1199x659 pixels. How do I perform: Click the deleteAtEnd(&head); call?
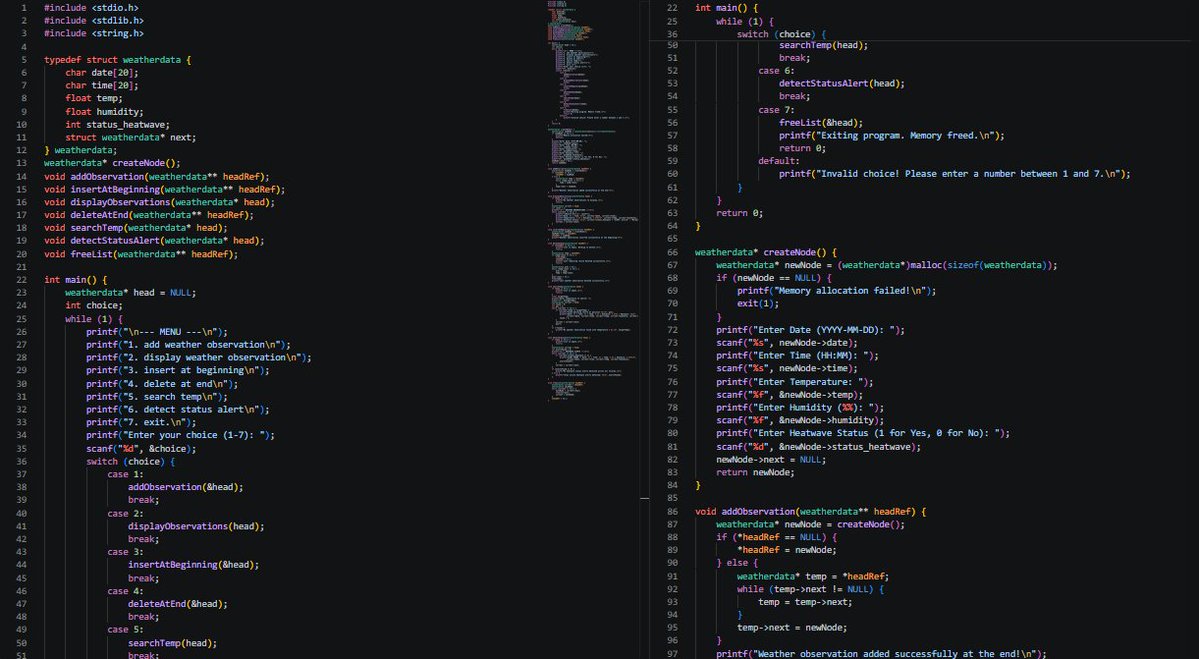(x=178, y=604)
